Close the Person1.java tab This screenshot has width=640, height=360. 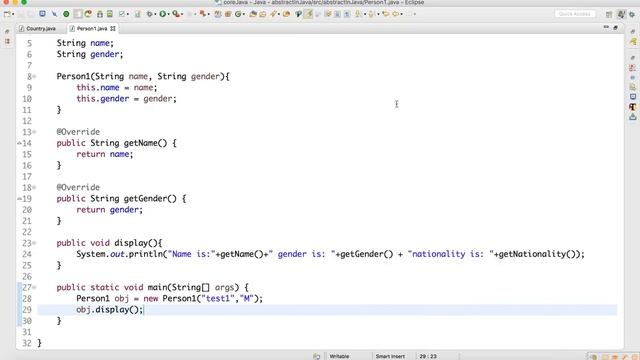click(113, 29)
